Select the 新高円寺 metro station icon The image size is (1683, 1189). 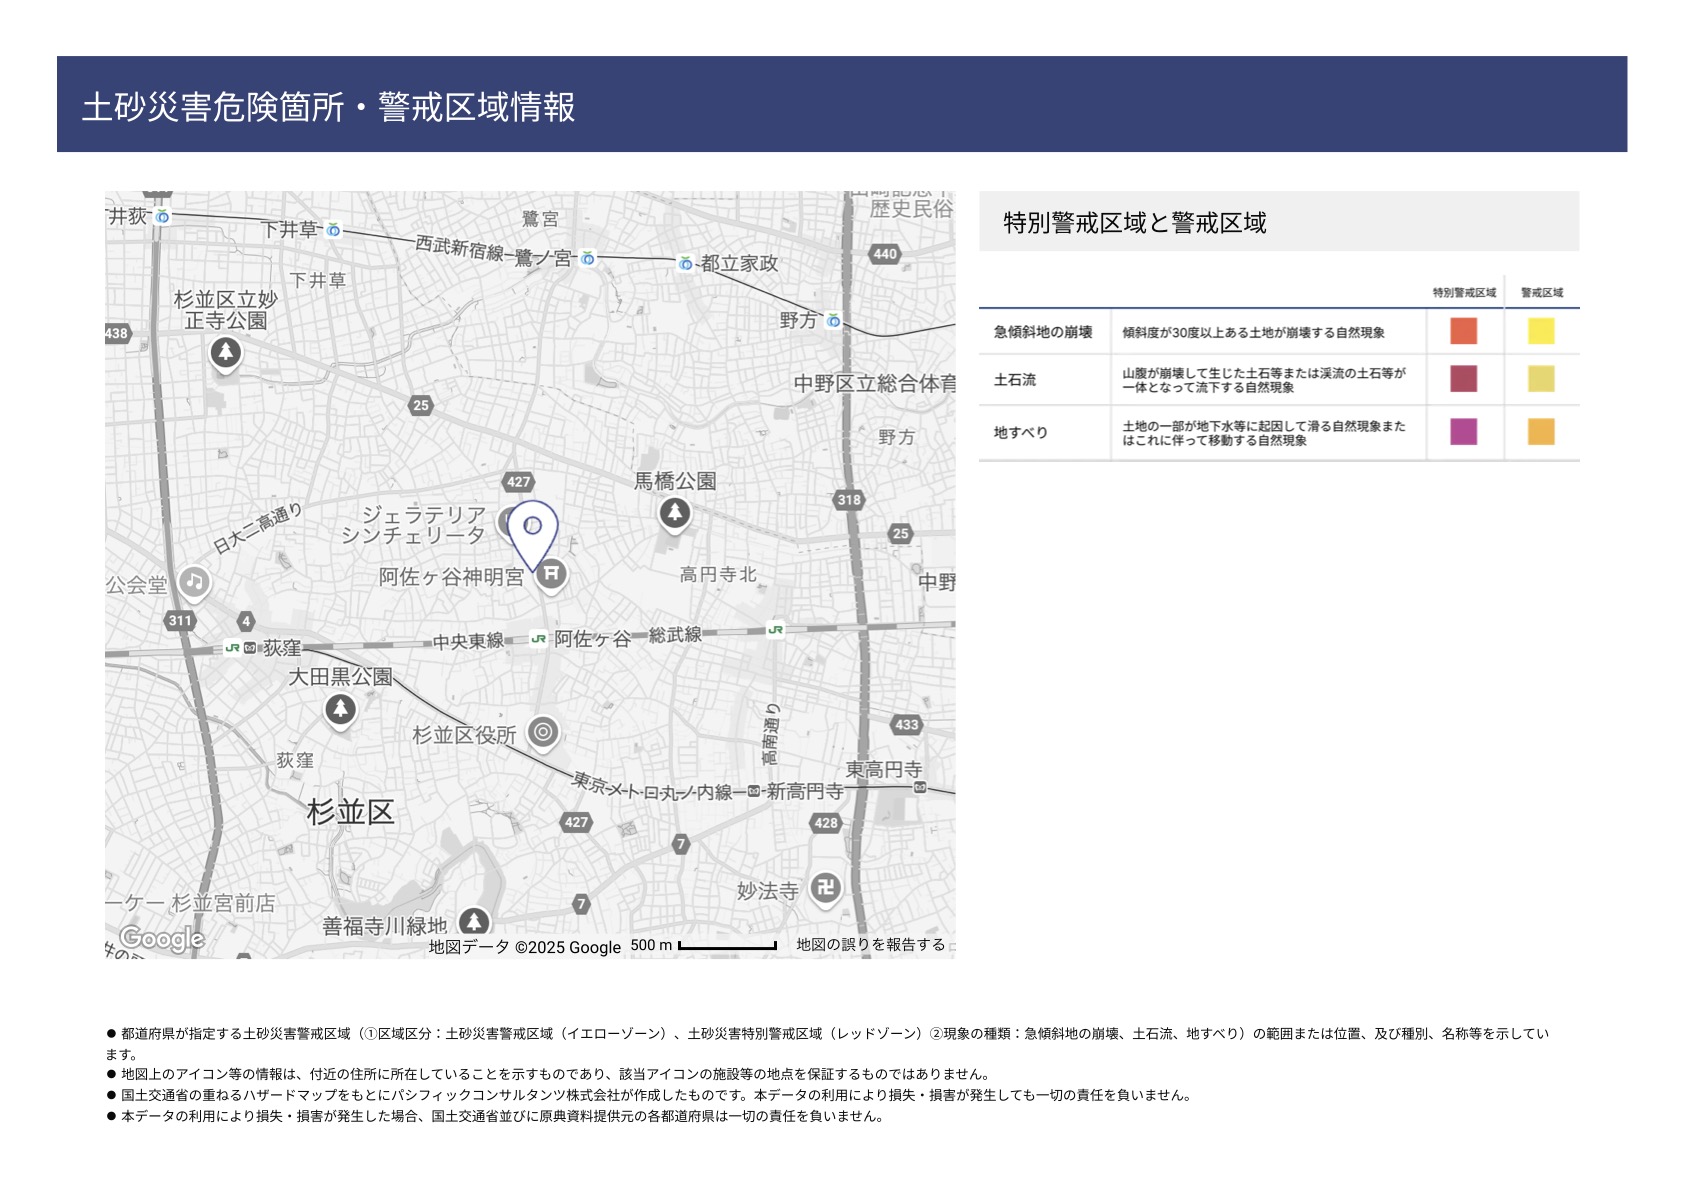pyautogui.click(x=754, y=791)
